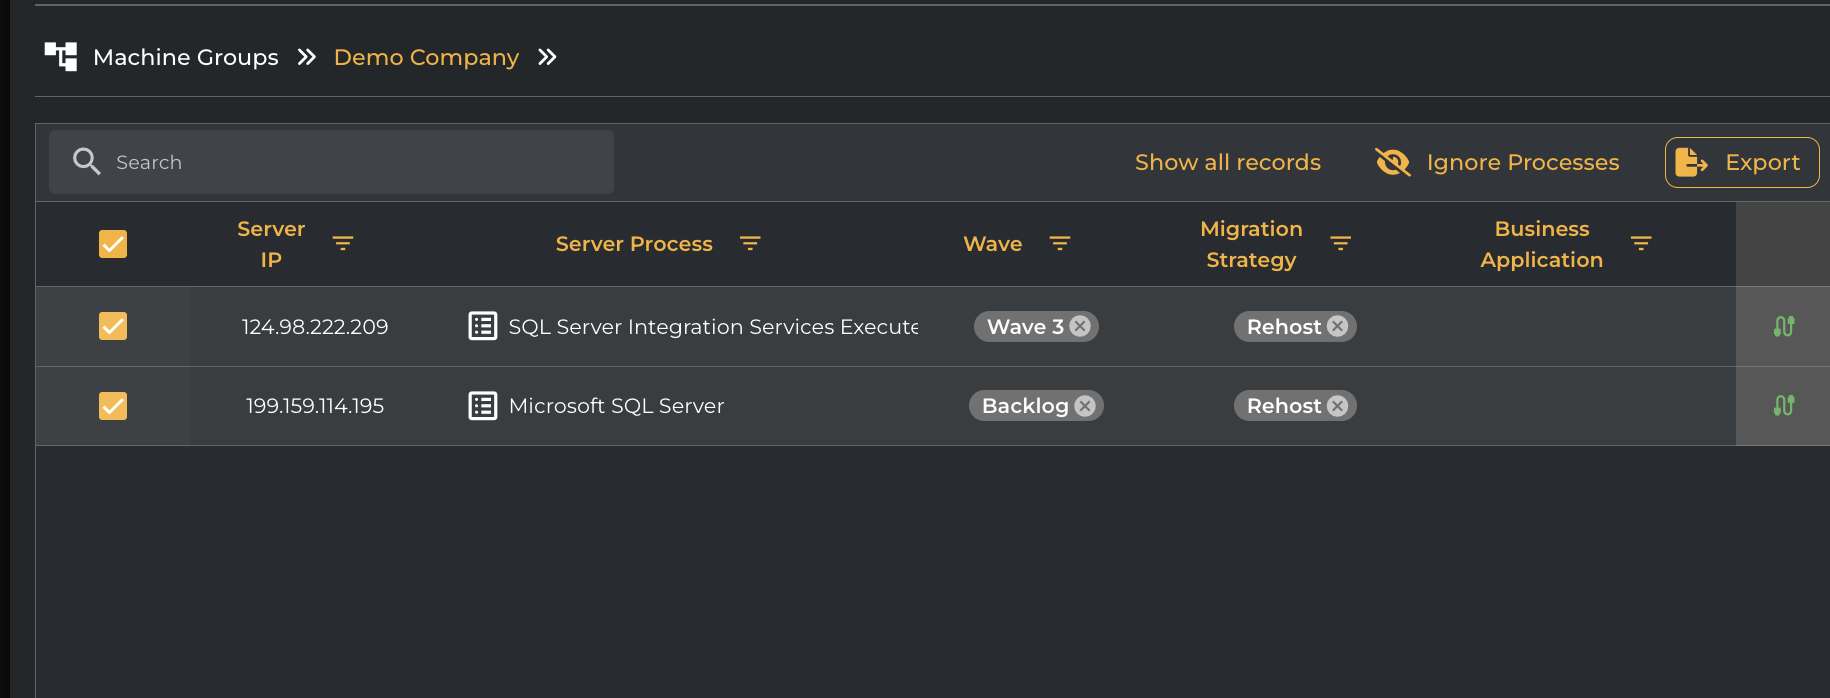Viewport: 1830px width, 698px height.
Task: Uncheck the row for 124.98.222.209
Action: (x=113, y=326)
